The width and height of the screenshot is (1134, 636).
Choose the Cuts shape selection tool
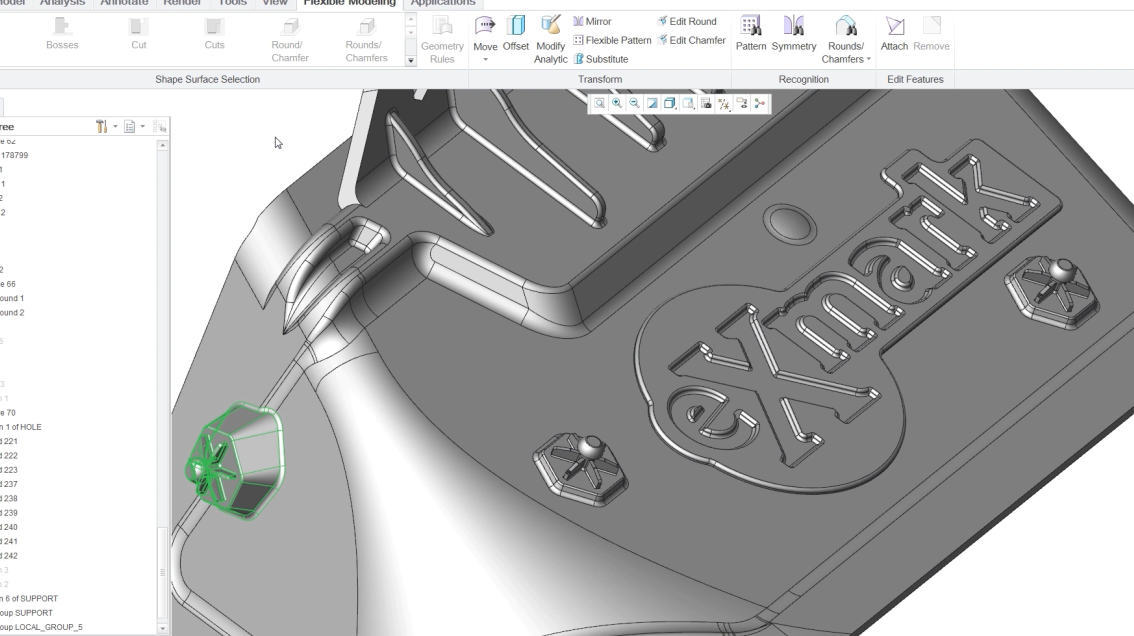pos(214,34)
